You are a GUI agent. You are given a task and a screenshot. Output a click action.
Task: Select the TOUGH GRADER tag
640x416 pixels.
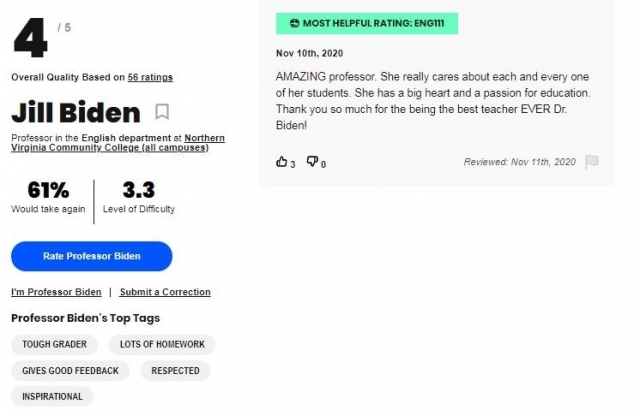(x=54, y=344)
